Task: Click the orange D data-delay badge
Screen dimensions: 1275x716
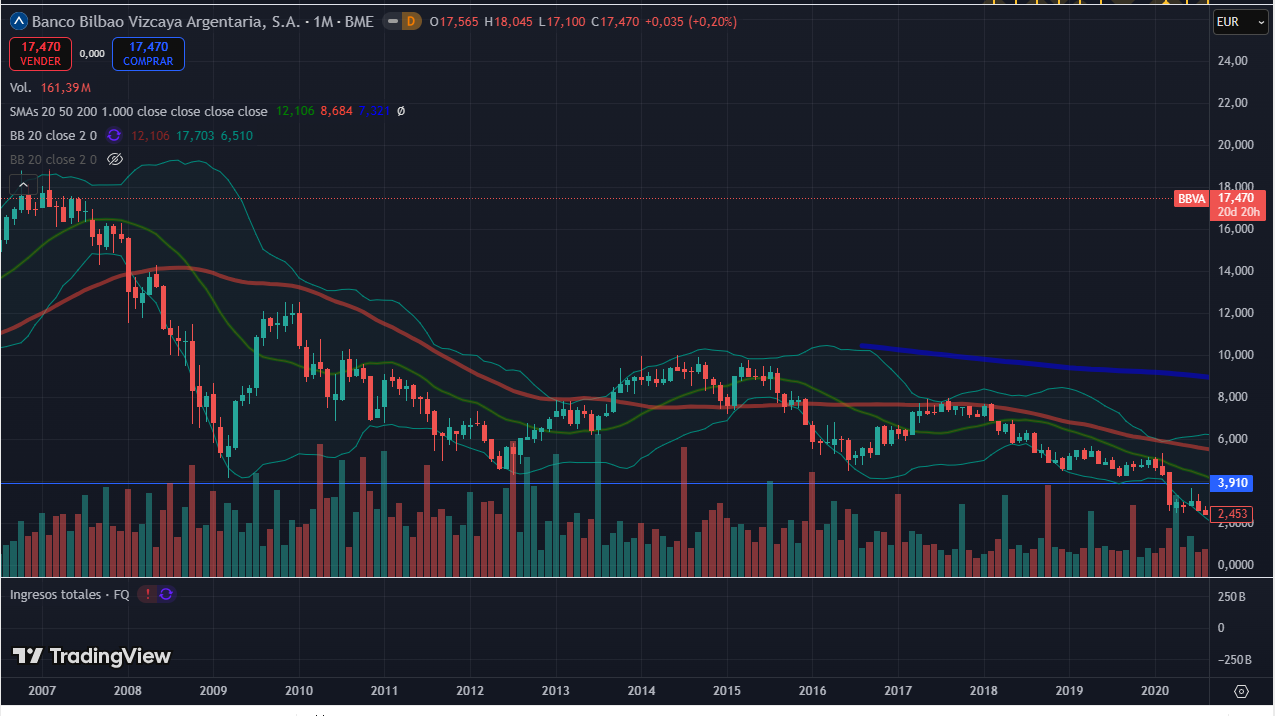Action: [411, 21]
